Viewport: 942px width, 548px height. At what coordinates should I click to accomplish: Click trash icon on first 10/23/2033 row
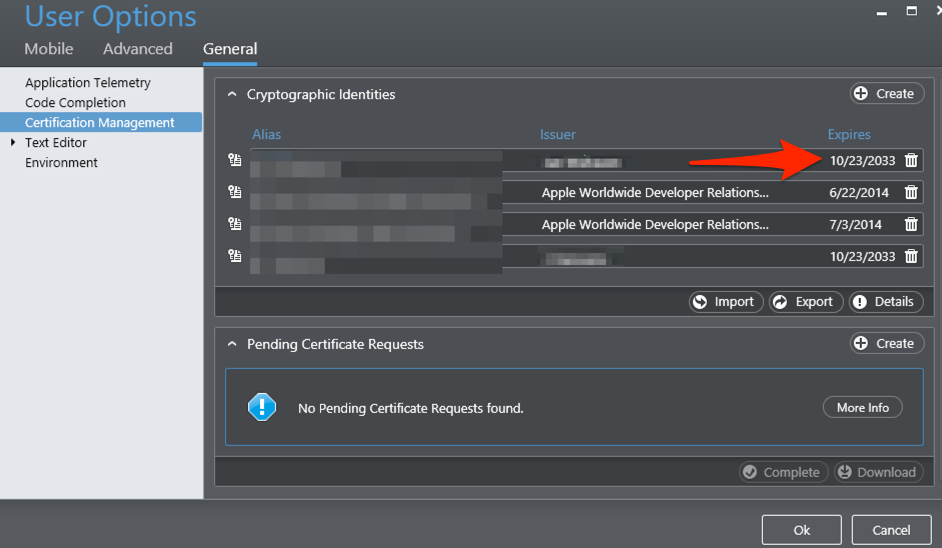[911, 160]
